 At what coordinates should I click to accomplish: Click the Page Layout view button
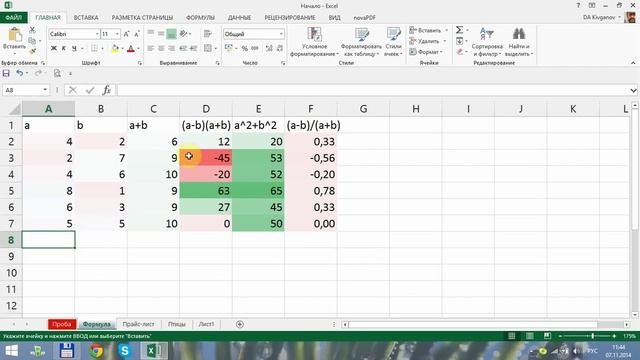point(530,336)
